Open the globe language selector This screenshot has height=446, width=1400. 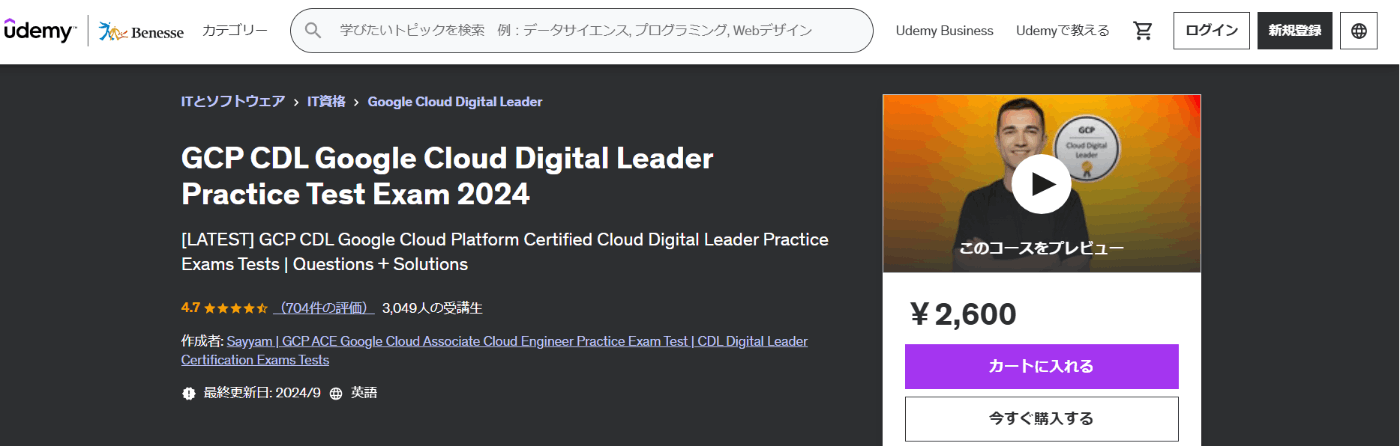click(x=1358, y=31)
